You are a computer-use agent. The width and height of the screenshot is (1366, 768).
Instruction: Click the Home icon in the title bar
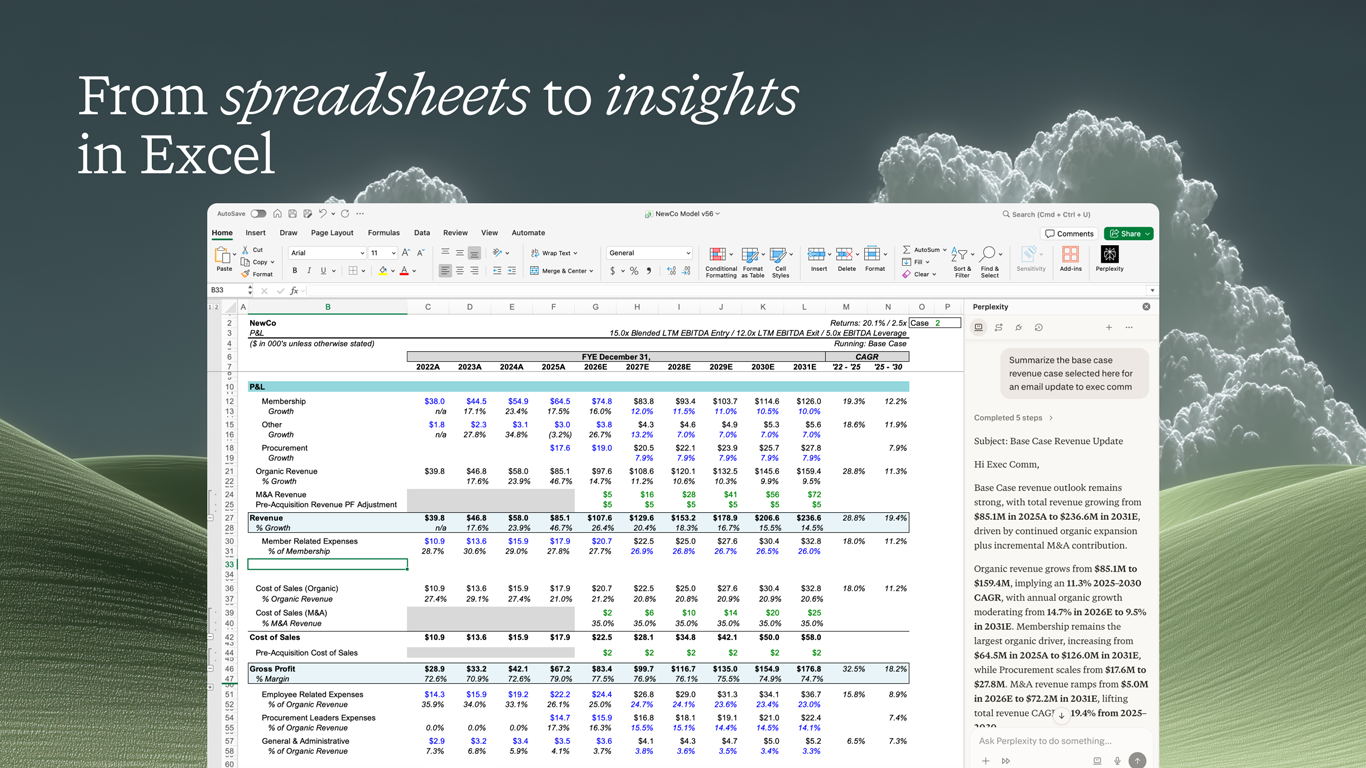(x=277, y=214)
